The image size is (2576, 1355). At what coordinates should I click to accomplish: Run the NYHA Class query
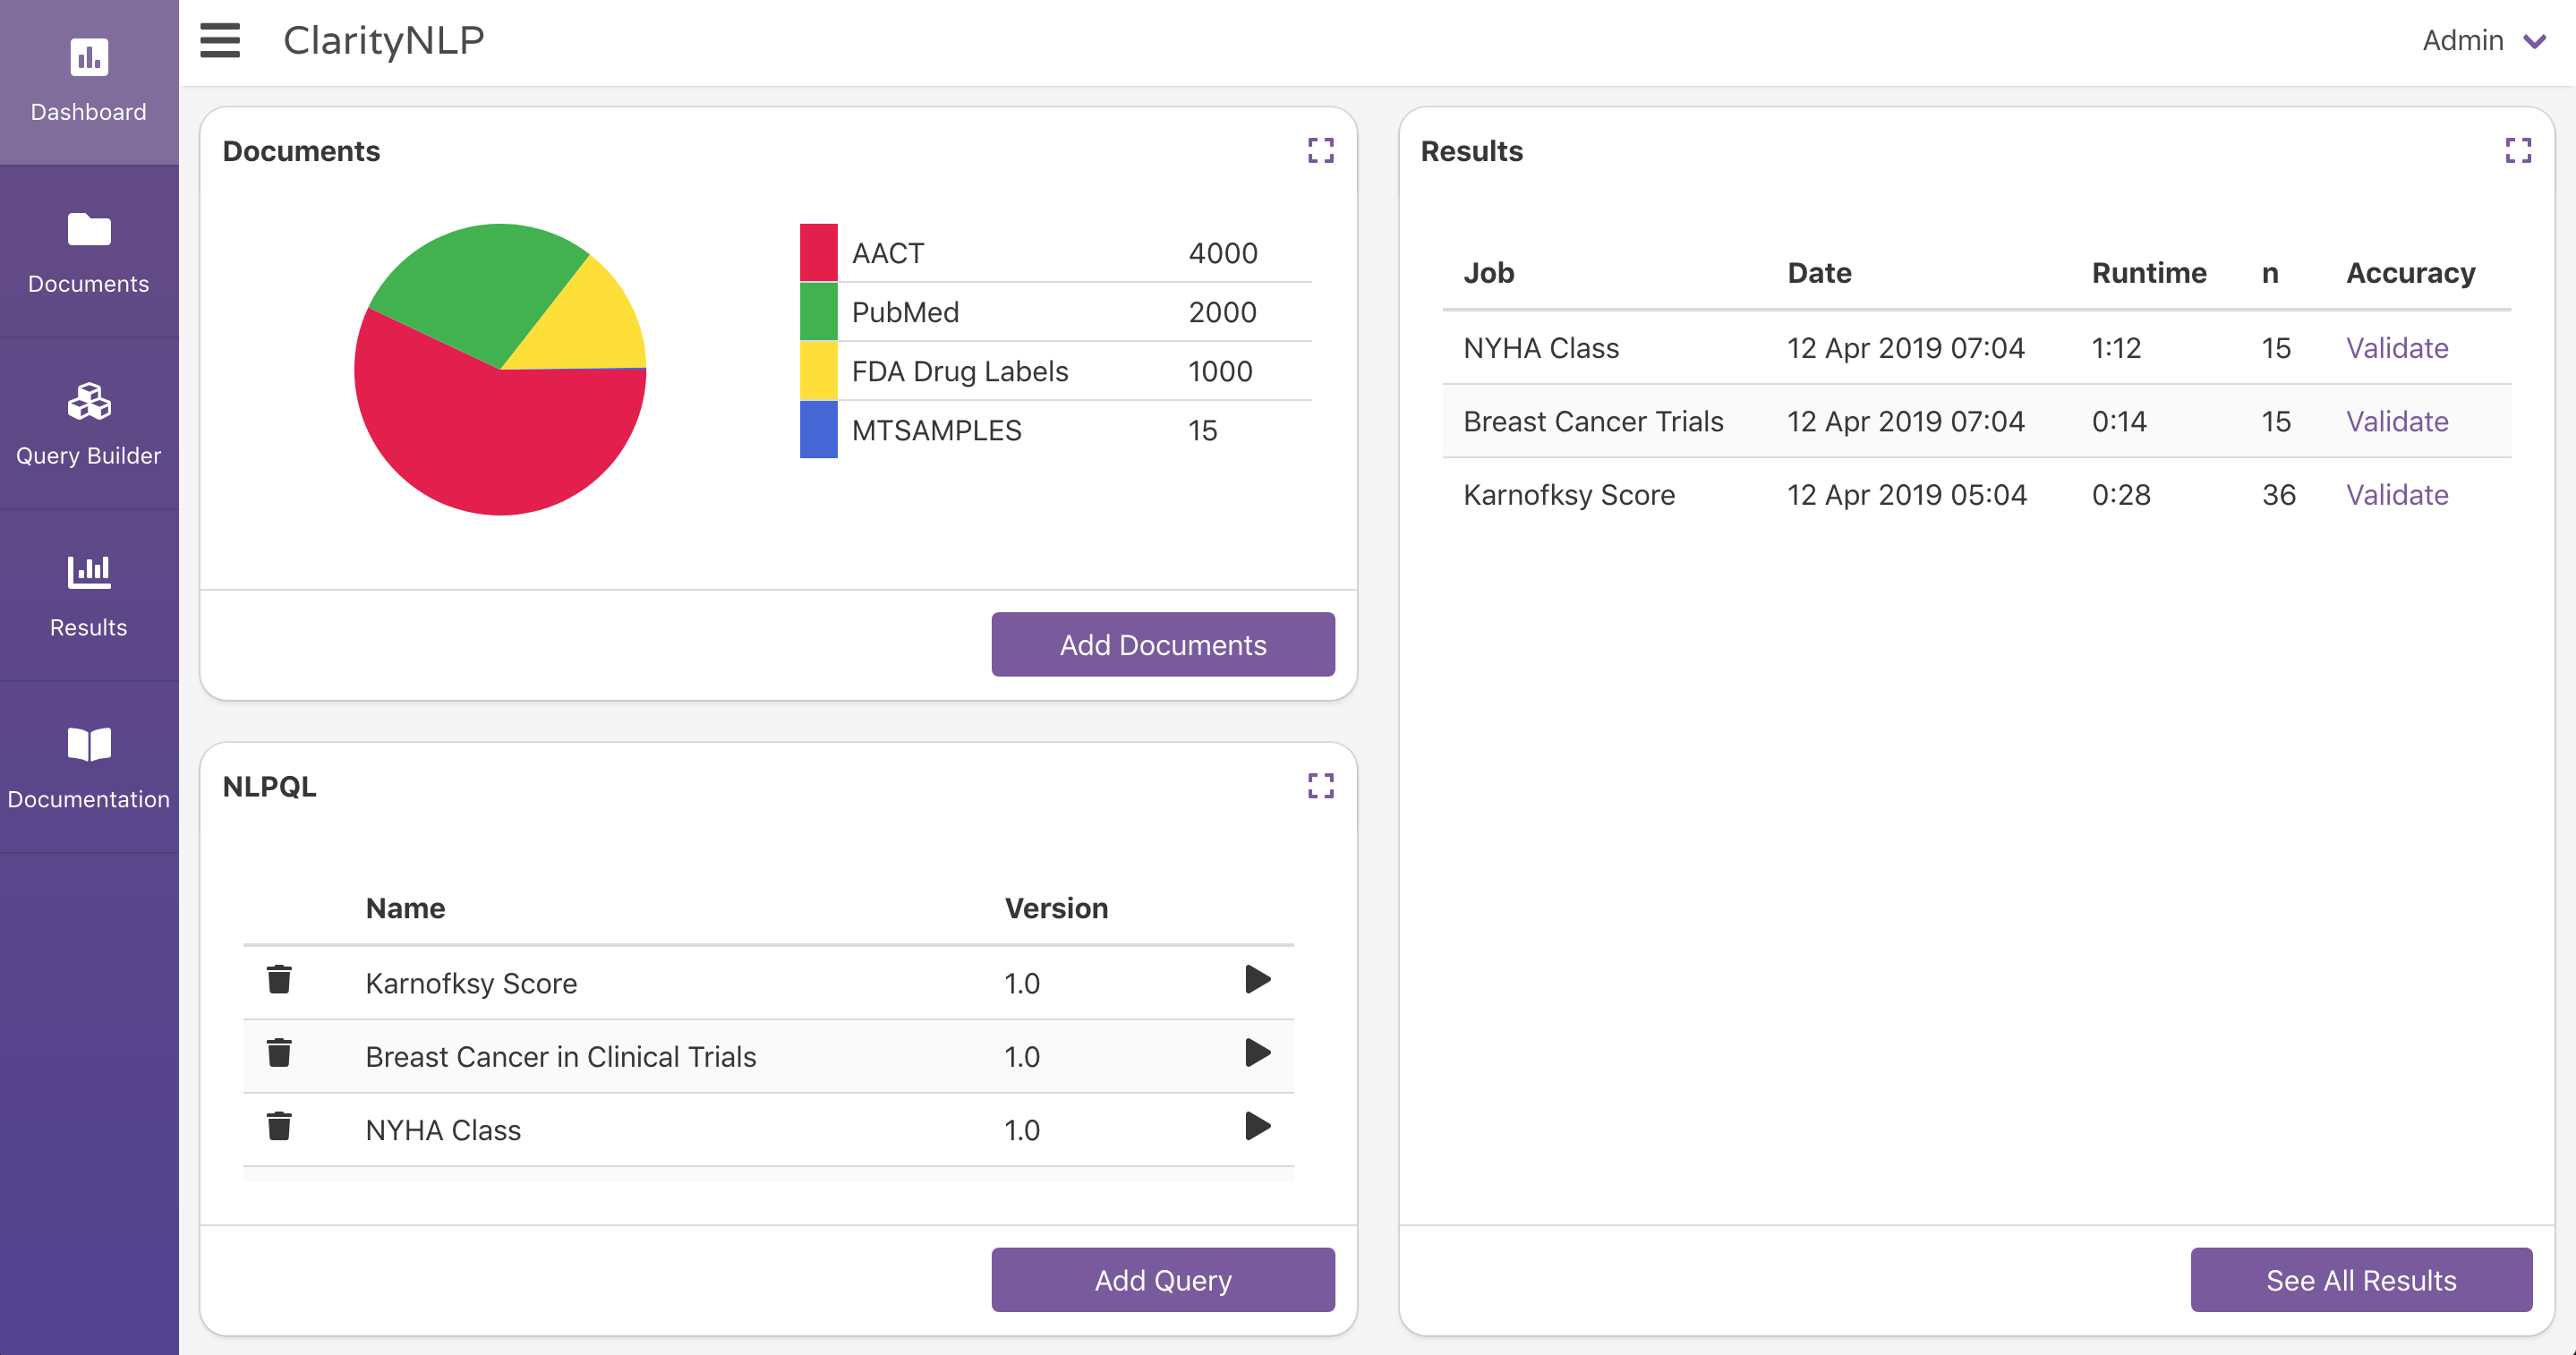coord(1257,1127)
